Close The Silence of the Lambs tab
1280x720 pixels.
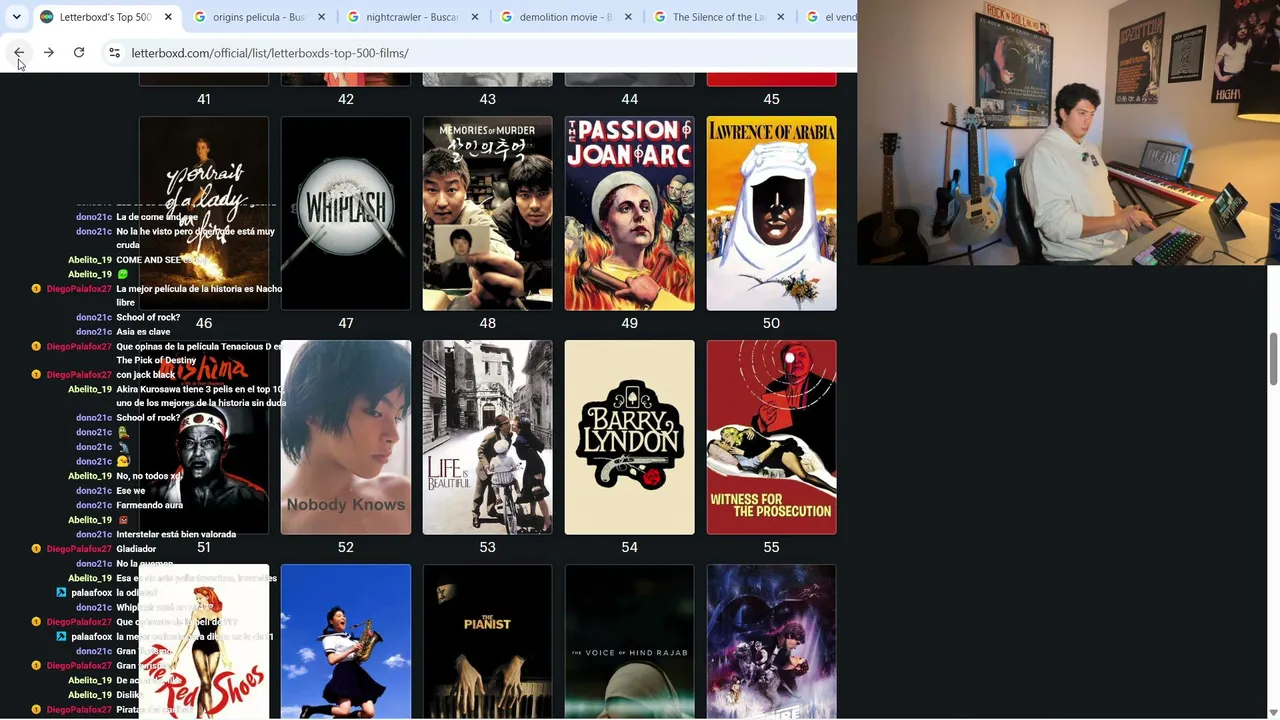pyautogui.click(x=780, y=17)
